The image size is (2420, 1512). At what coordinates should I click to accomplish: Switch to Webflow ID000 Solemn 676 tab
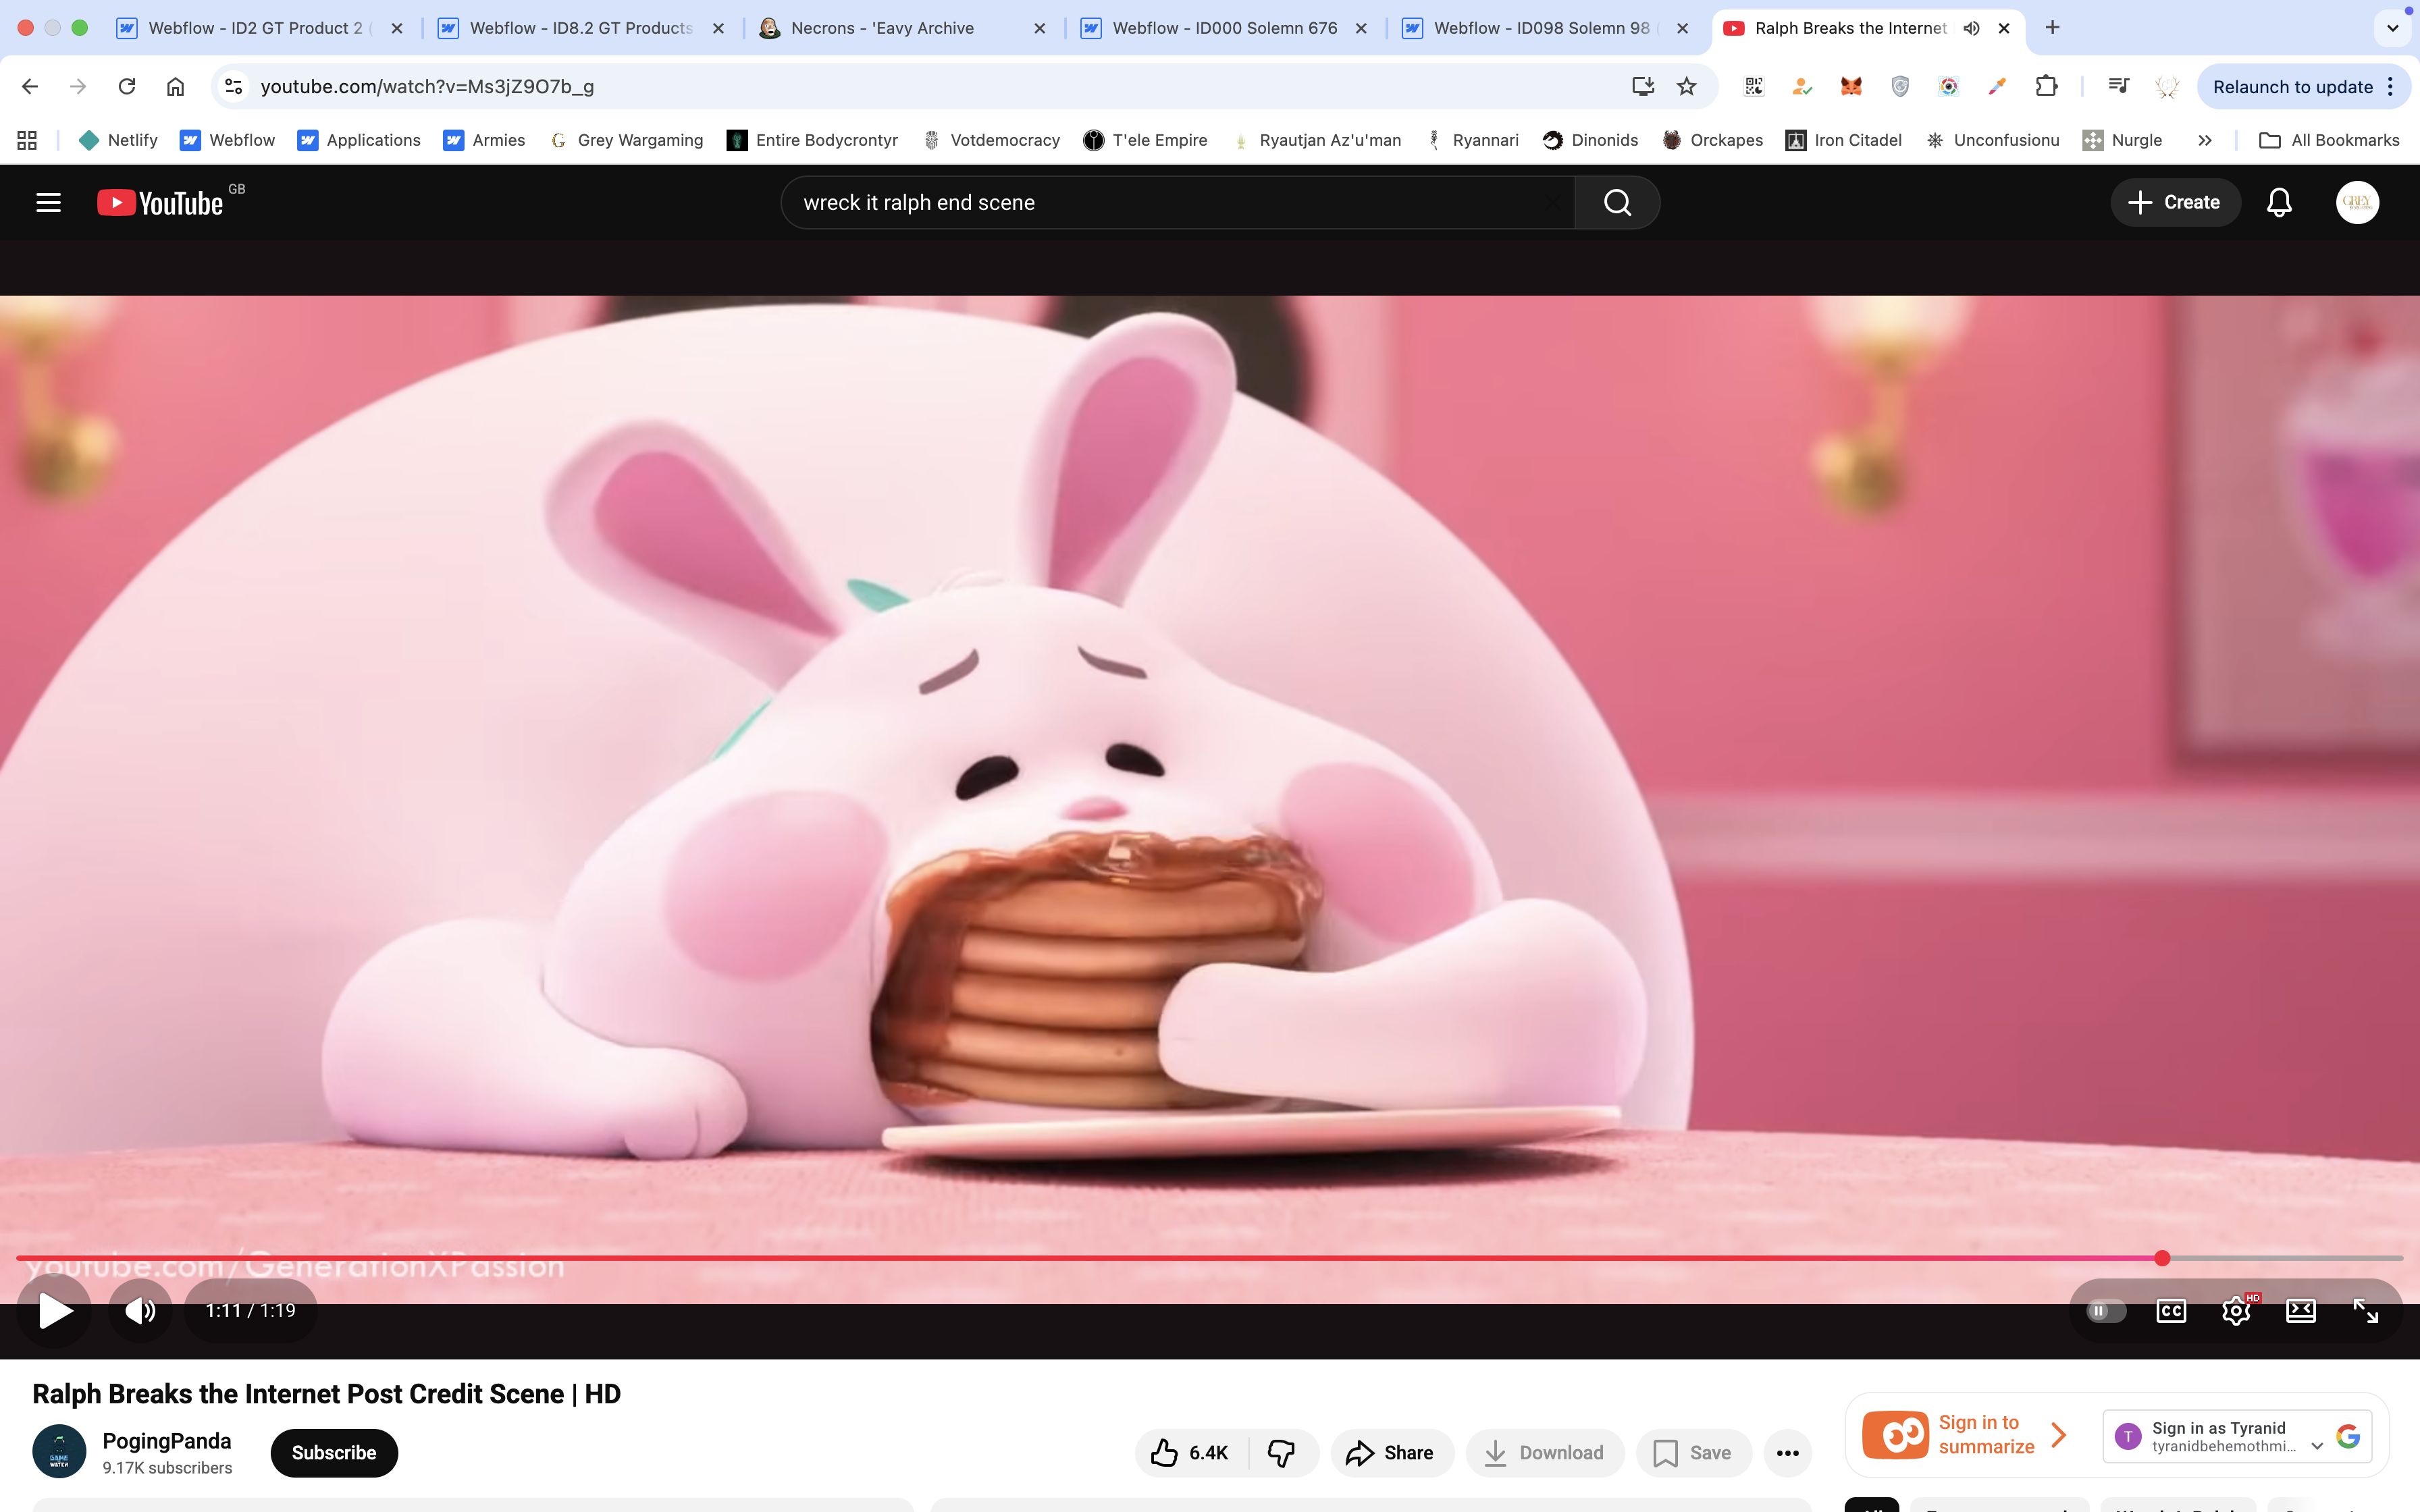tap(1224, 28)
